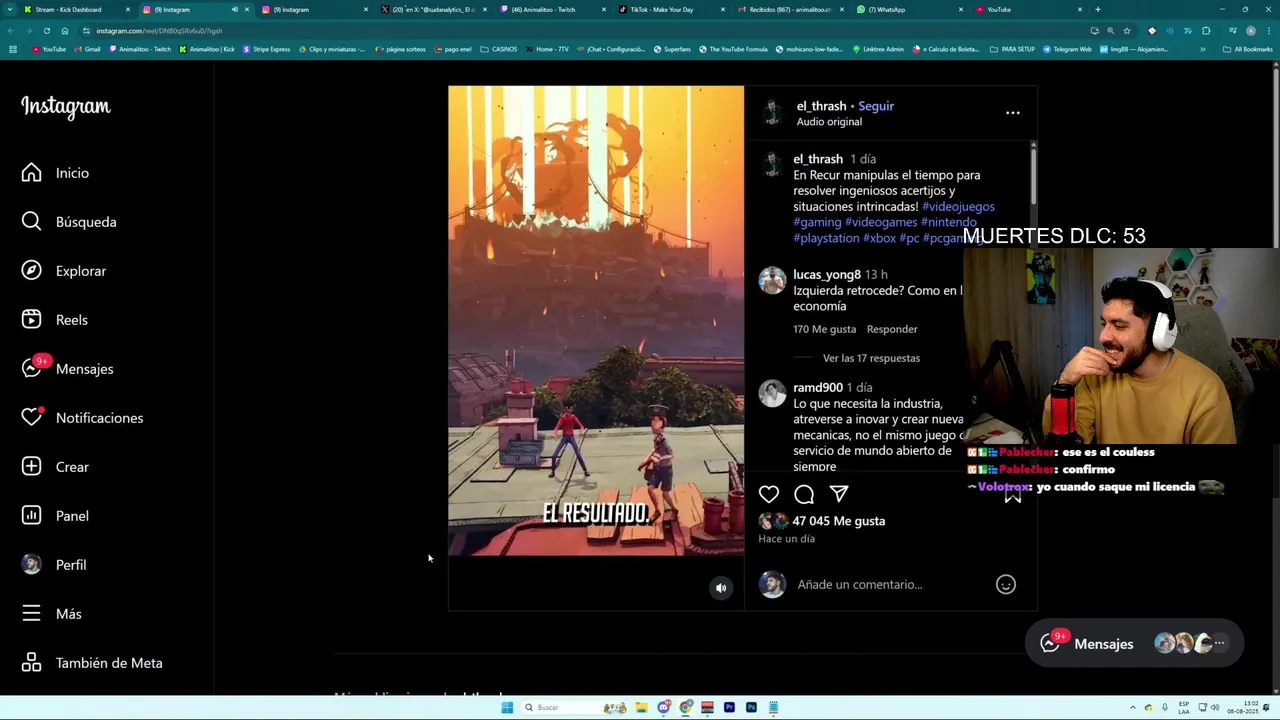This screenshot has width=1280, height=720.
Task: Switch to Stream - Kick Dashboard tab
Action: pyautogui.click(x=77, y=9)
